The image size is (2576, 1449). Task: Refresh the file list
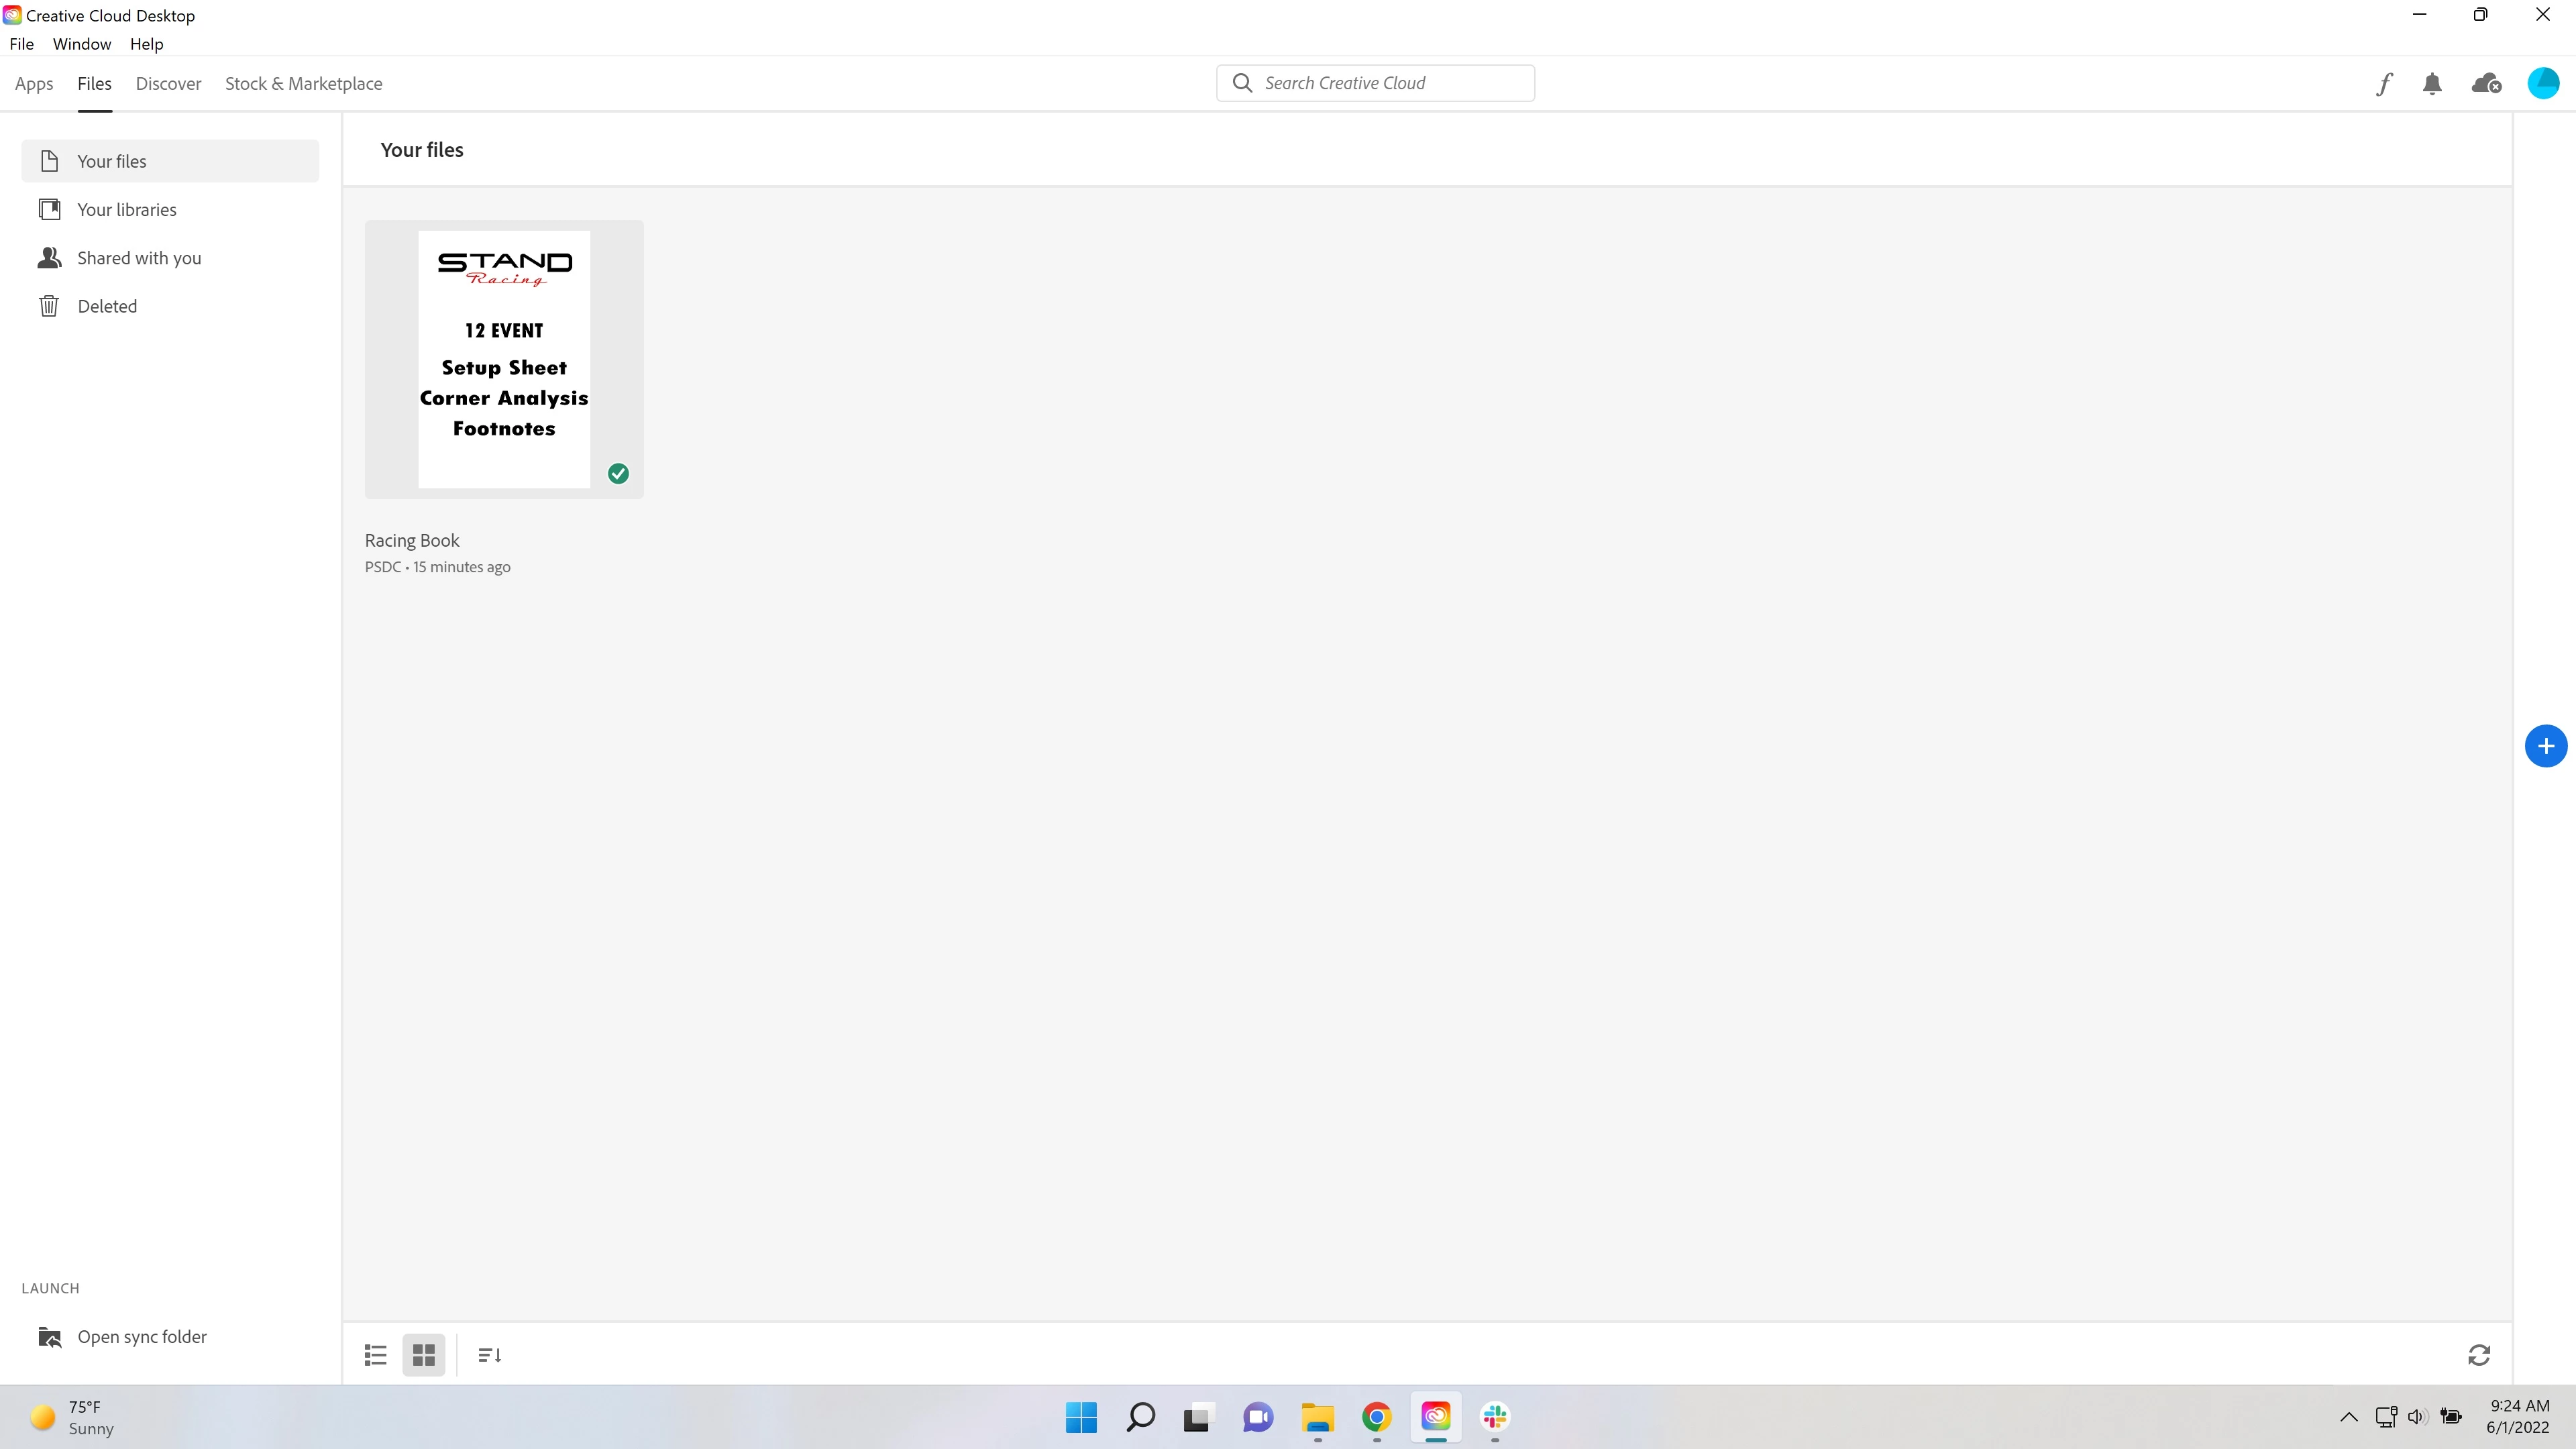(2478, 1355)
